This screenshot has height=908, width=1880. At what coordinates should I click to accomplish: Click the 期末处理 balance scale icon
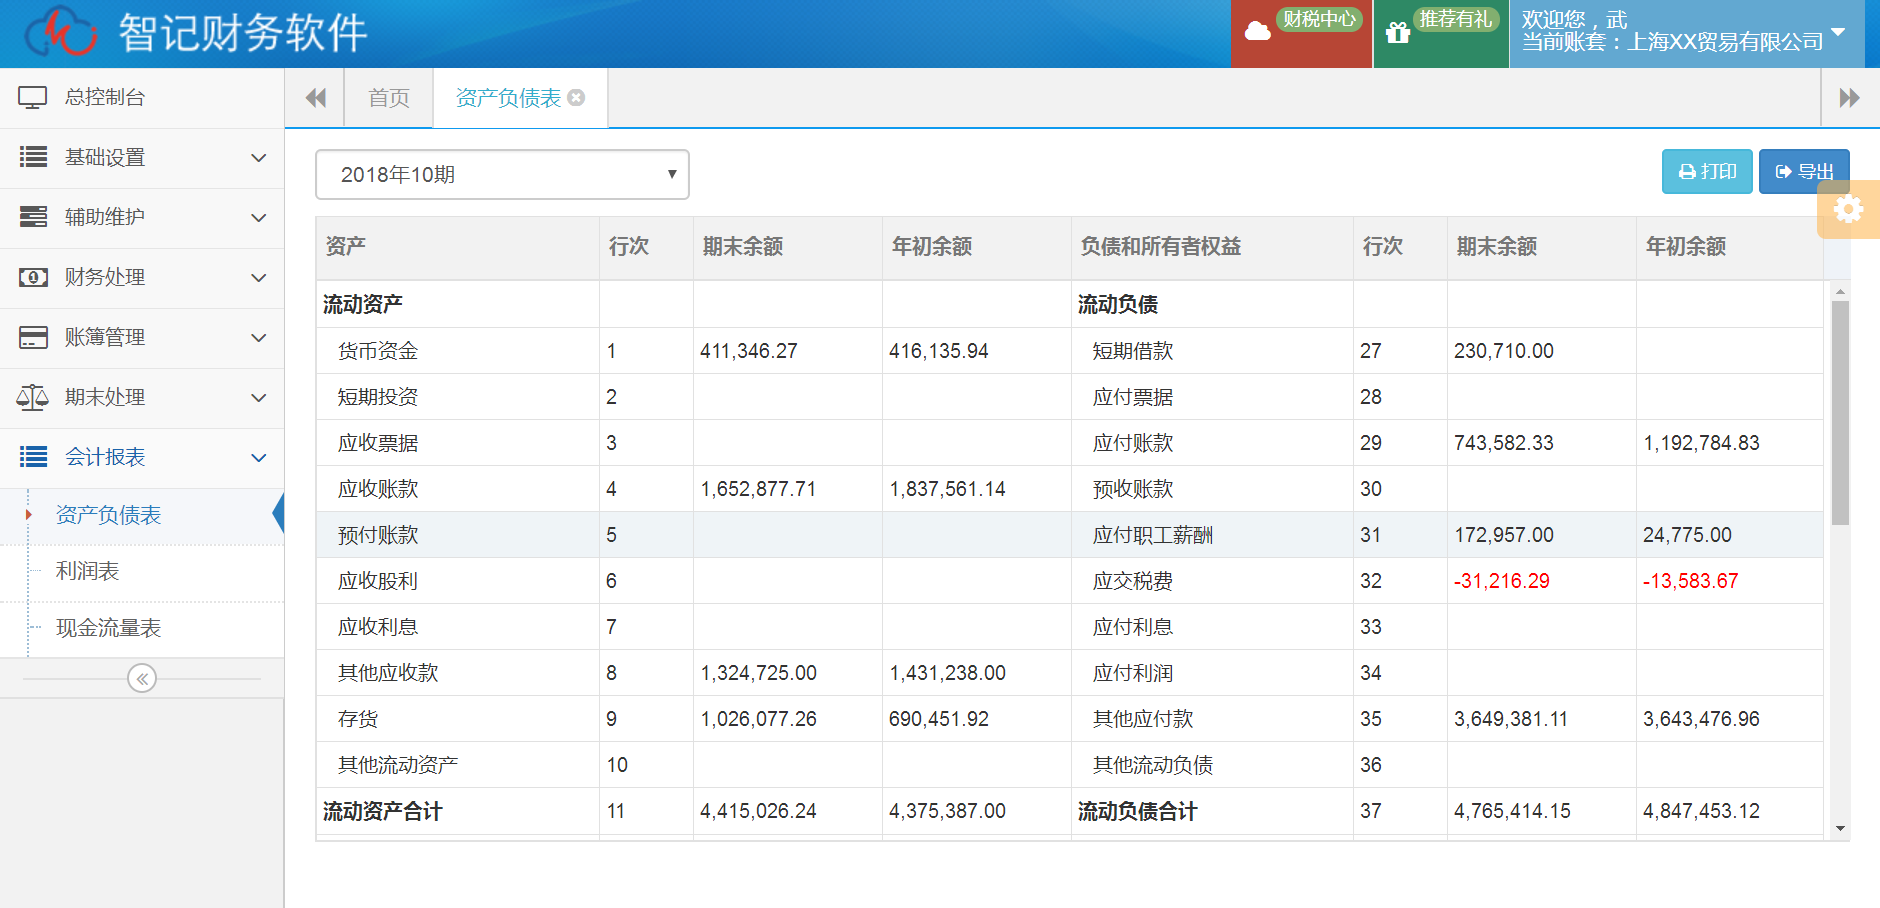pyautogui.click(x=33, y=398)
